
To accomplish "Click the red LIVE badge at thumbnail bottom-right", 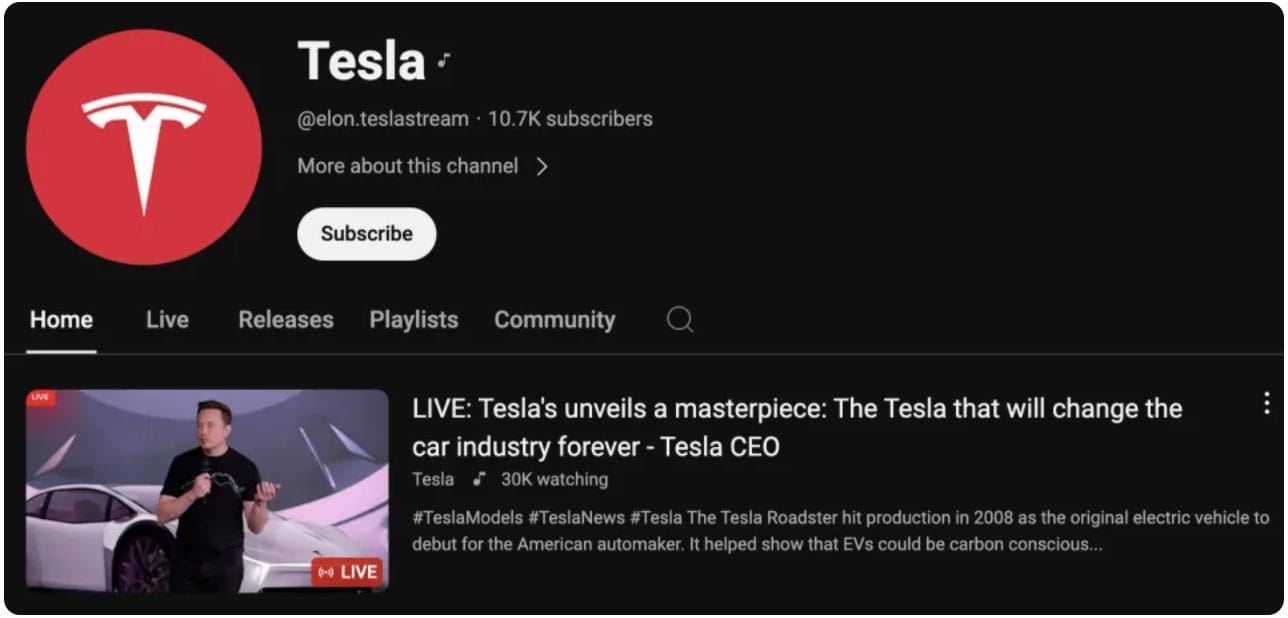I will (x=347, y=572).
